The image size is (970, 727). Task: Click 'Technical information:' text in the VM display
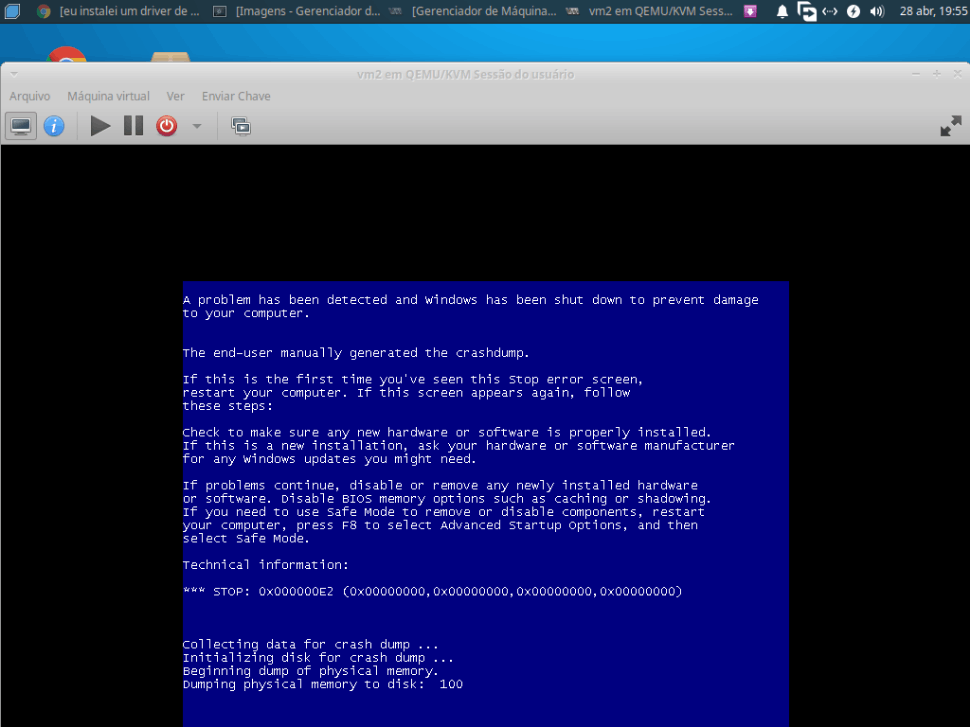[265, 565]
